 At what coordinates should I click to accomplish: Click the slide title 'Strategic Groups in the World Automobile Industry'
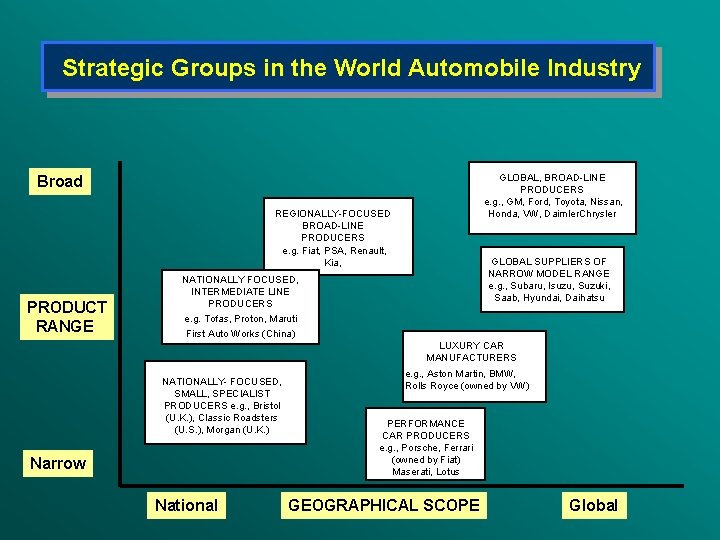point(351,68)
